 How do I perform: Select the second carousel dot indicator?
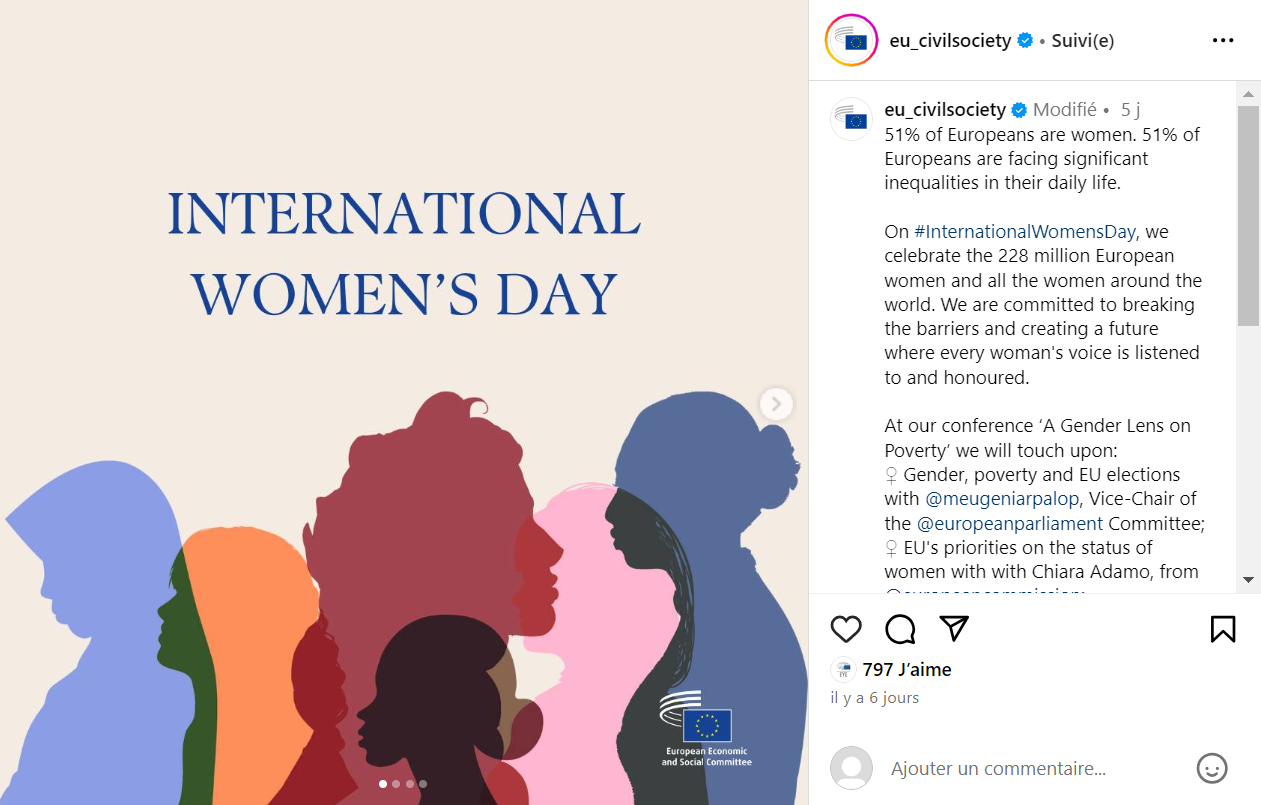click(x=396, y=784)
